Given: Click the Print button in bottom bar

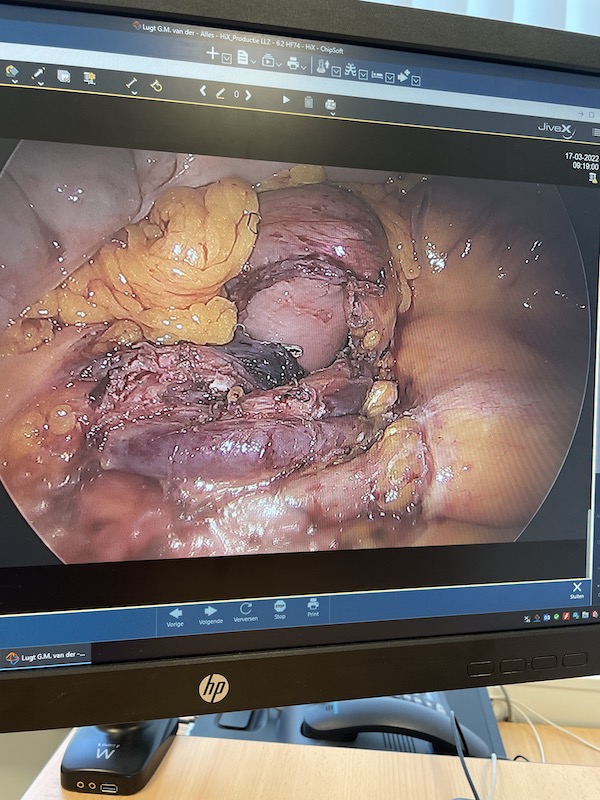Looking at the screenshot, I should click(313, 607).
